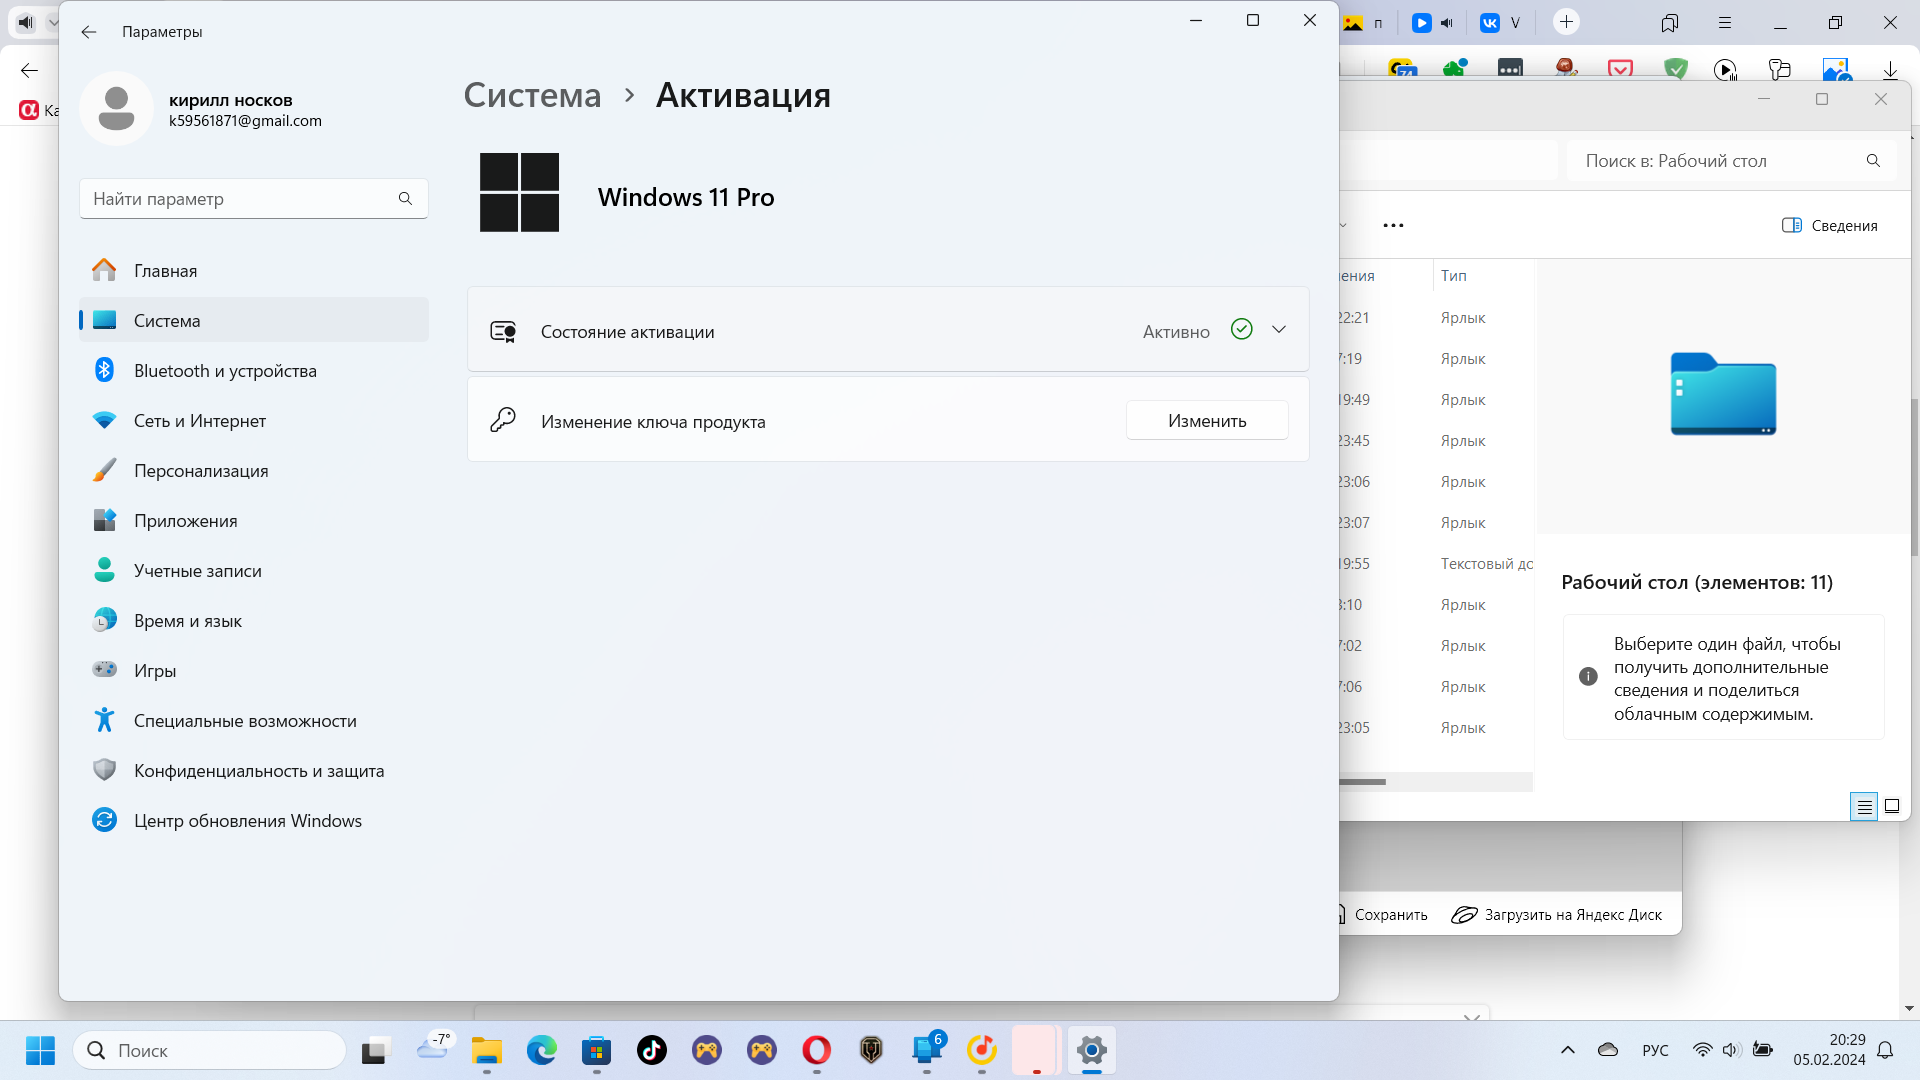Switch to list details view icon
The image size is (1920, 1080).
1864,806
